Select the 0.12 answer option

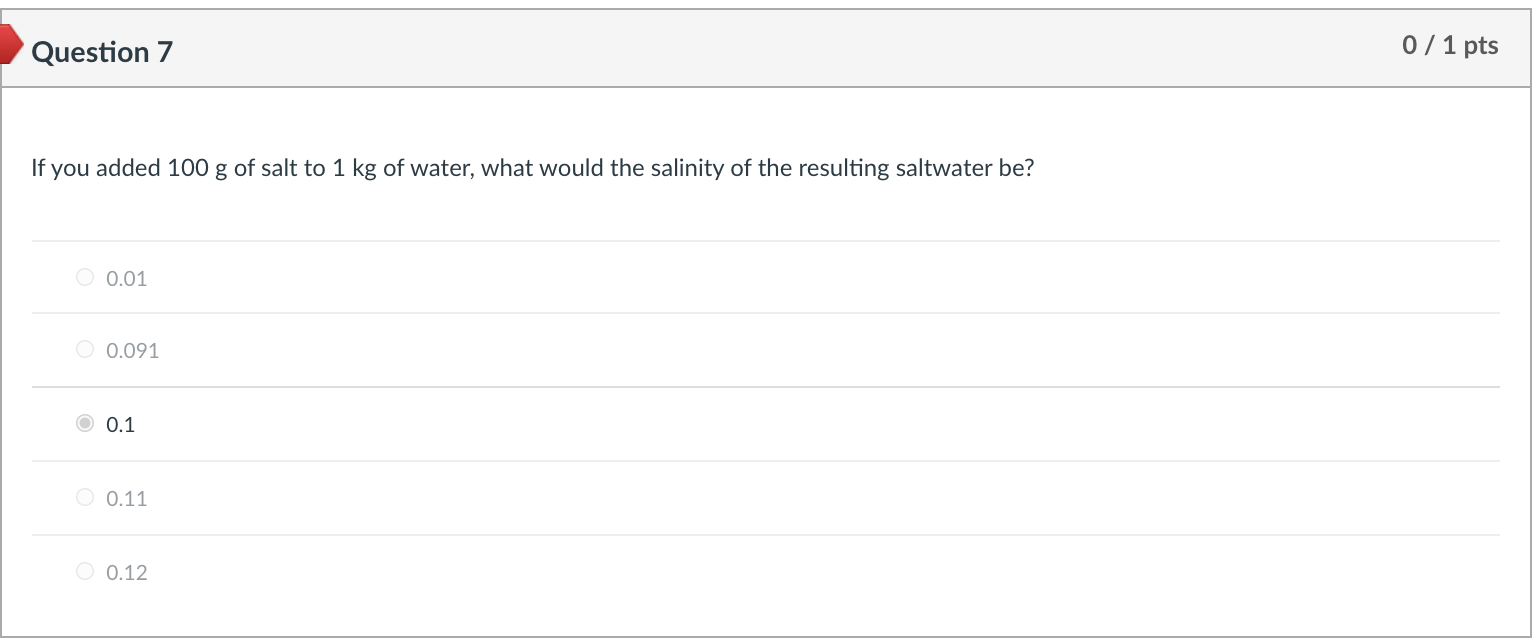[85, 570]
